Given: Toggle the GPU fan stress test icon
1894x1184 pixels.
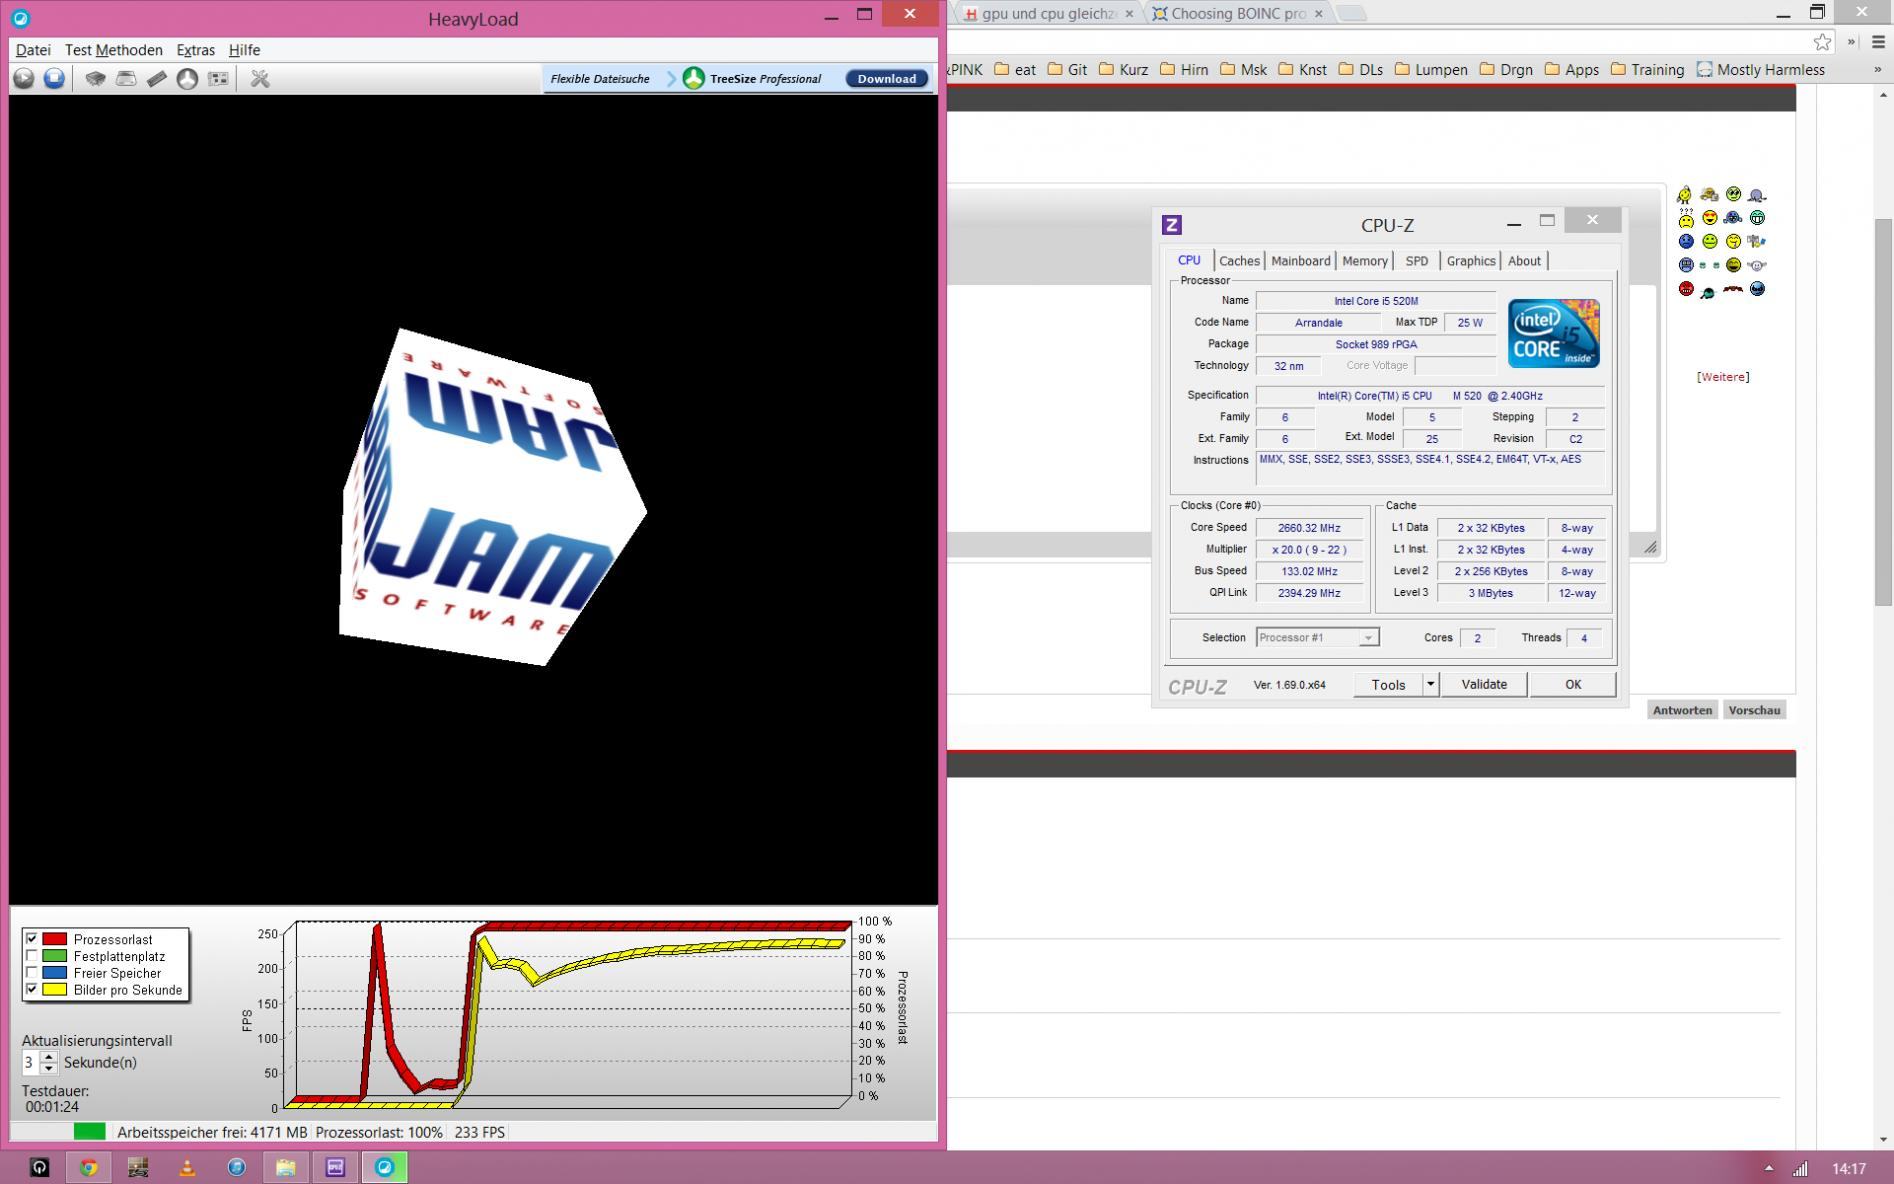Looking at the screenshot, I should tap(187, 78).
